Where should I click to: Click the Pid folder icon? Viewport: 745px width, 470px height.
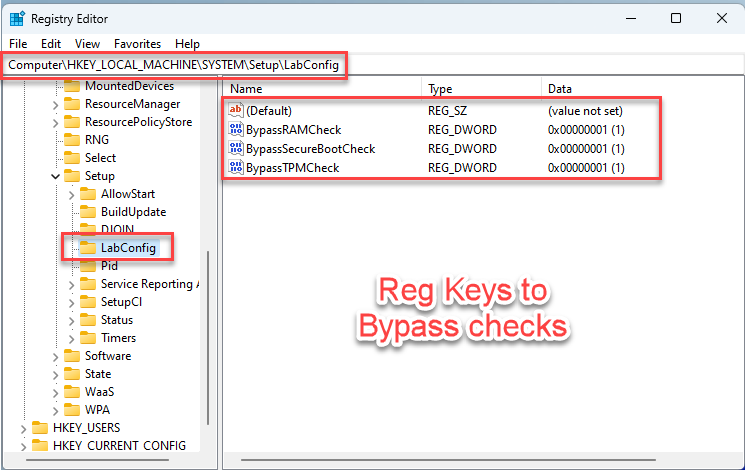[88, 266]
